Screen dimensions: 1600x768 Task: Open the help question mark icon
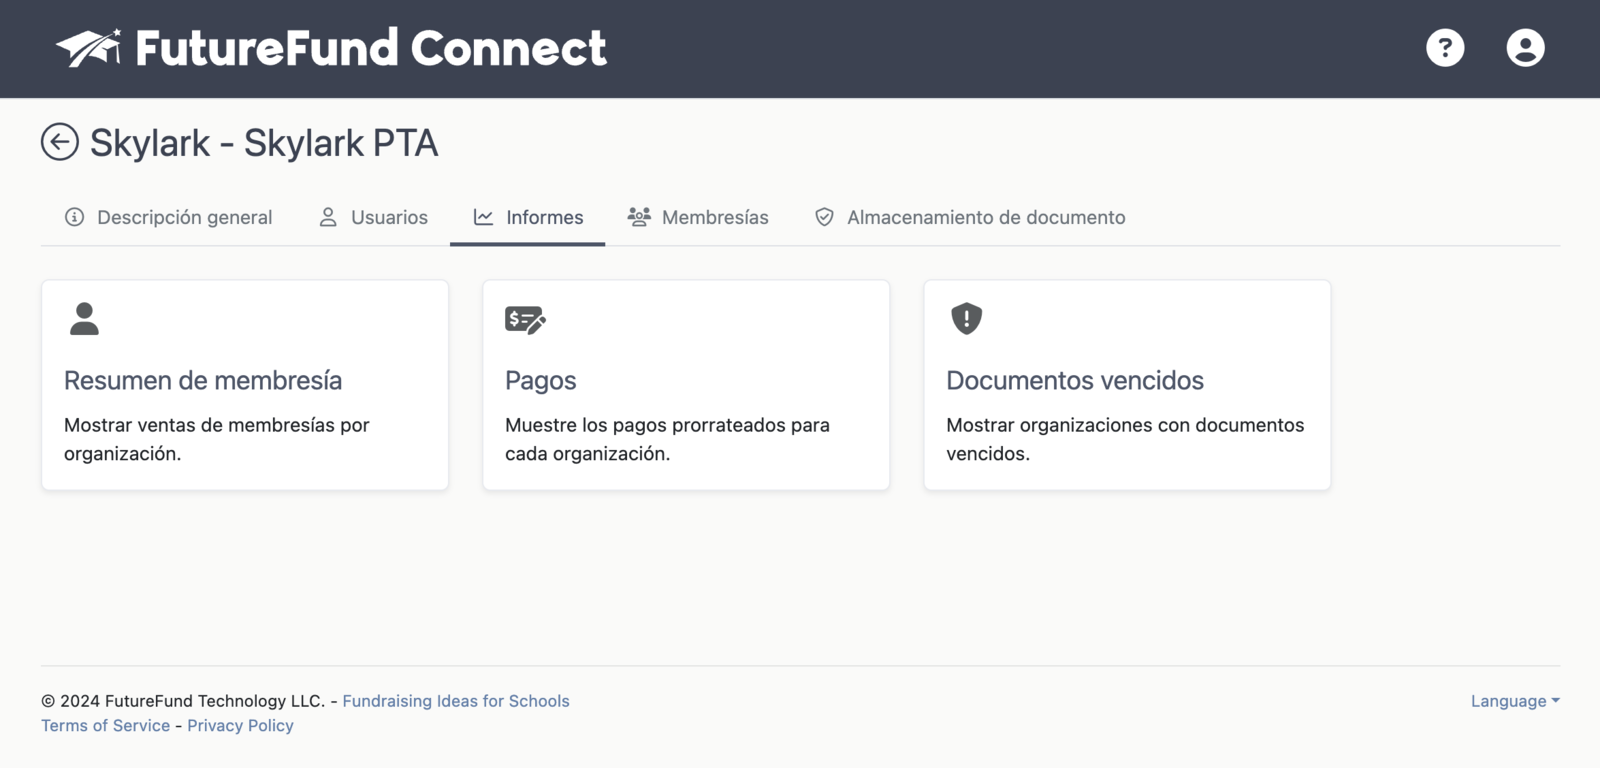pos(1445,48)
